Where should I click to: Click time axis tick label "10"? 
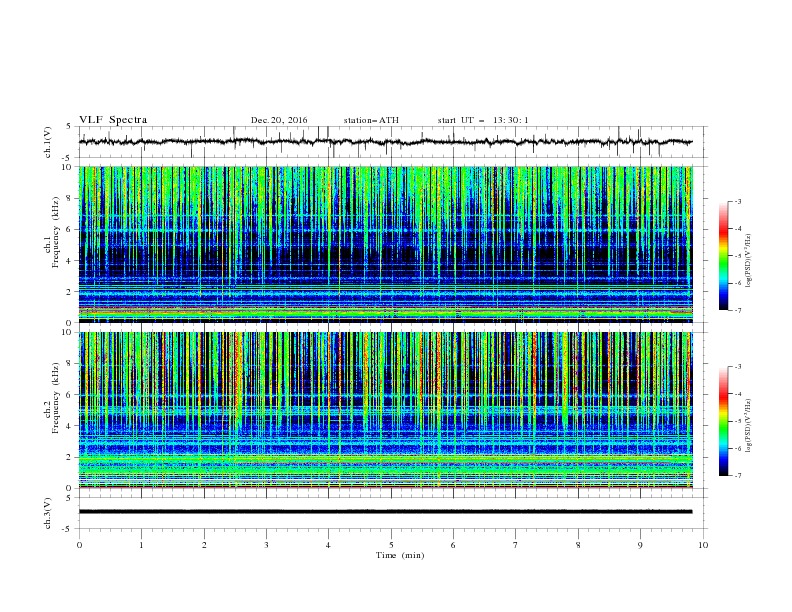click(x=703, y=545)
